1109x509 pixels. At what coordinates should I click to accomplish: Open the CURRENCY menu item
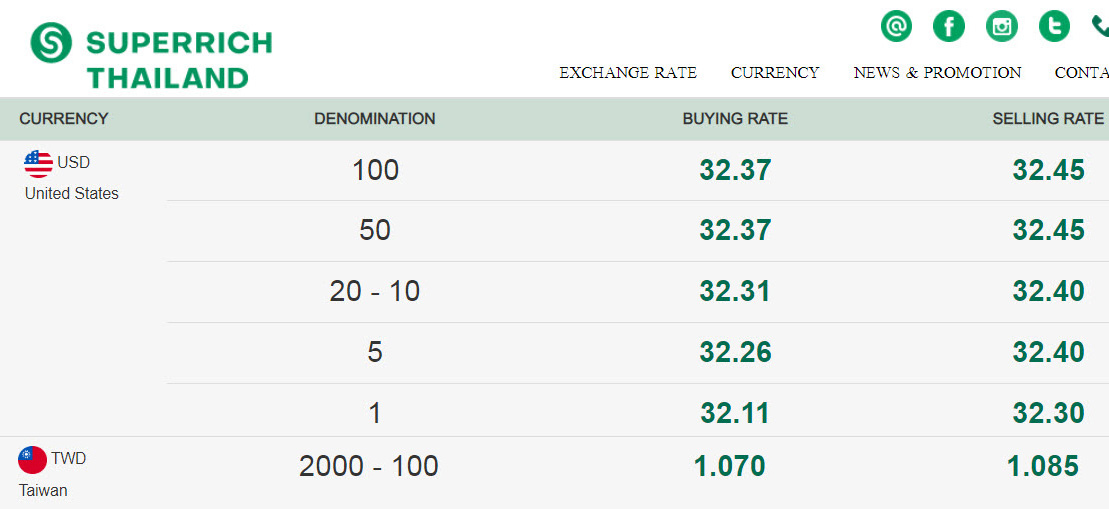[x=775, y=73]
